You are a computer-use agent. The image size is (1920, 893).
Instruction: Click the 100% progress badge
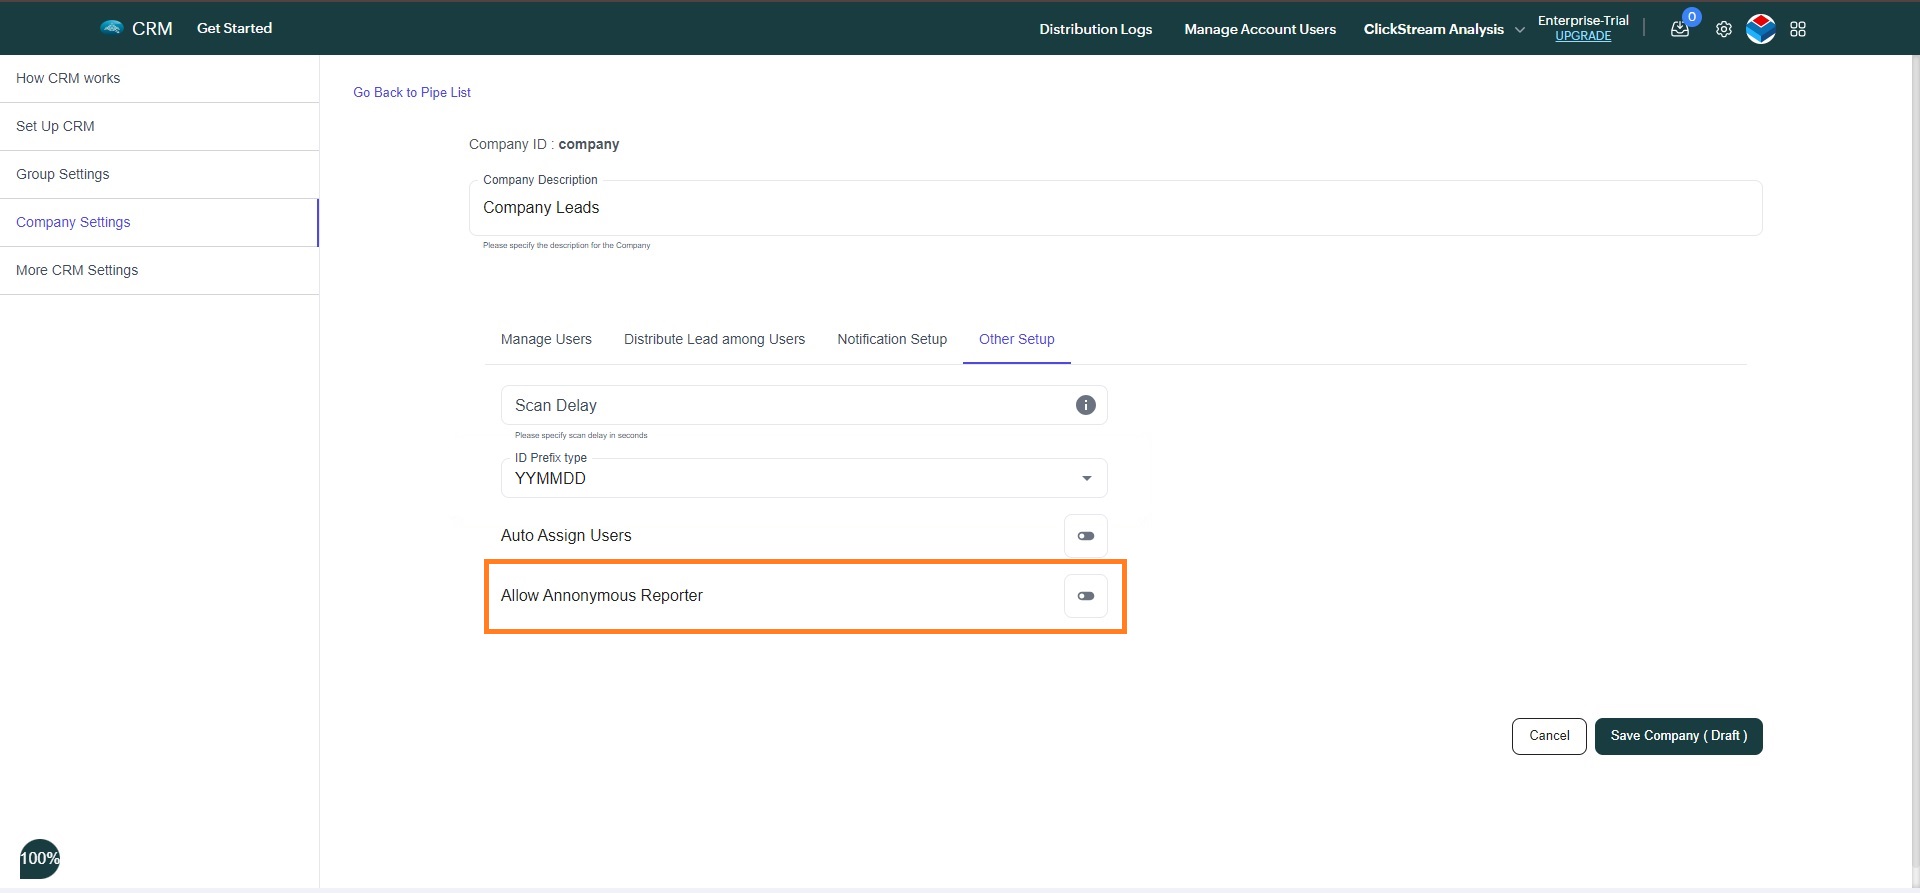[x=40, y=858]
